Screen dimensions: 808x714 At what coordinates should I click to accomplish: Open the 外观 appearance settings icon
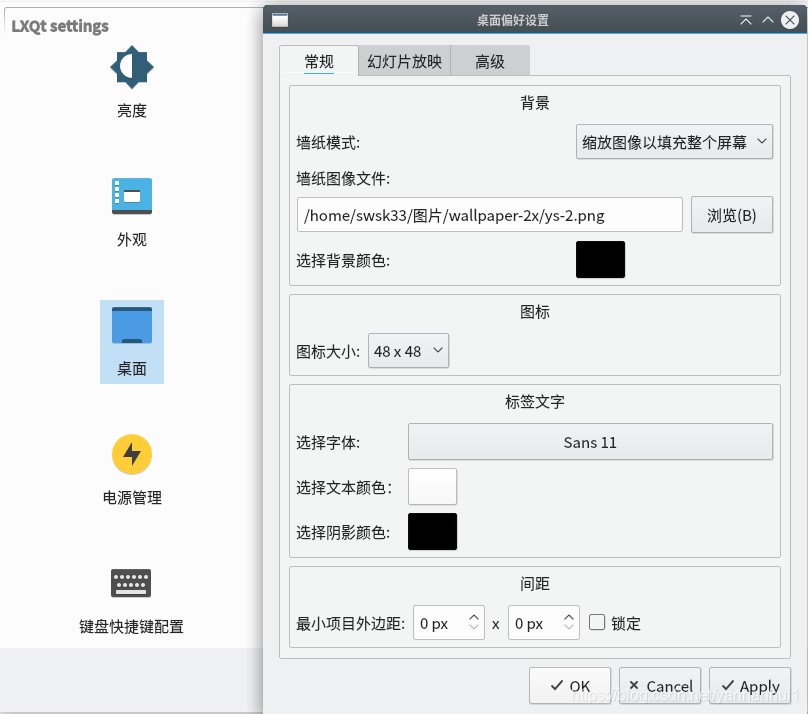pyautogui.click(x=131, y=212)
